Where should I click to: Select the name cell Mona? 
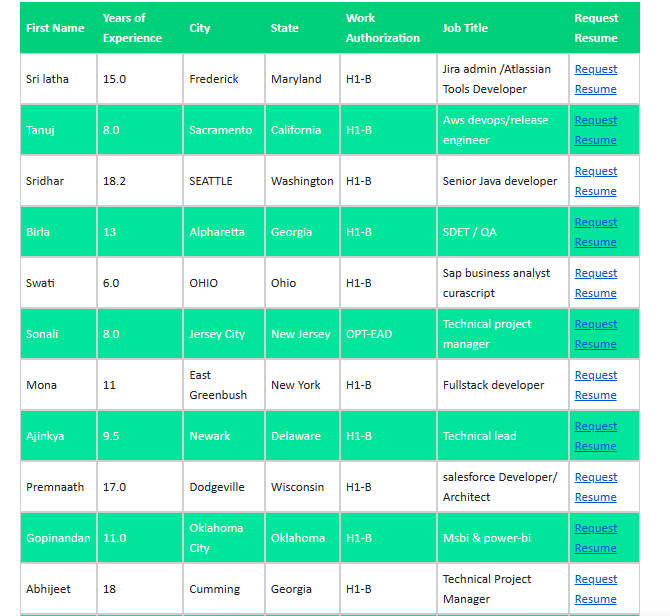tap(59, 385)
